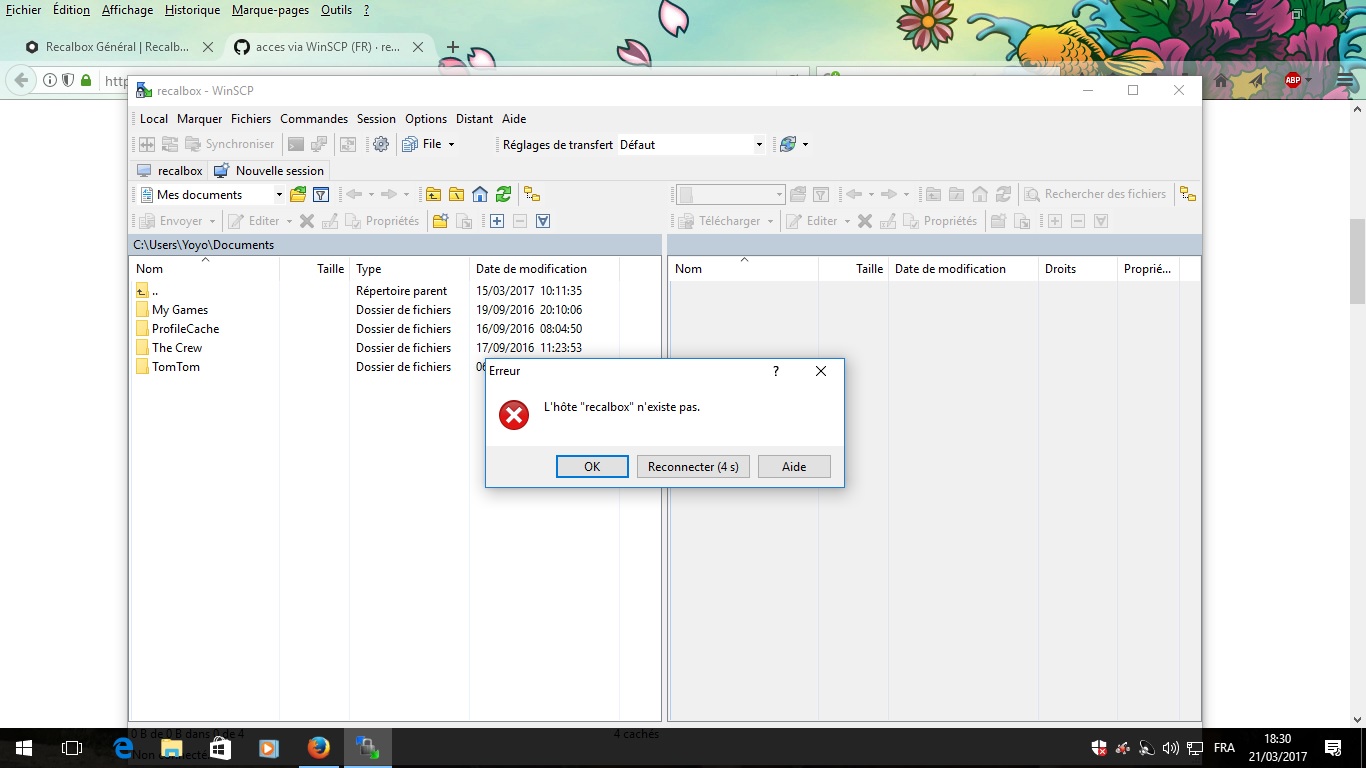Click the local Parent directory icon
This screenshot has width=1366, height=768.
433,195
